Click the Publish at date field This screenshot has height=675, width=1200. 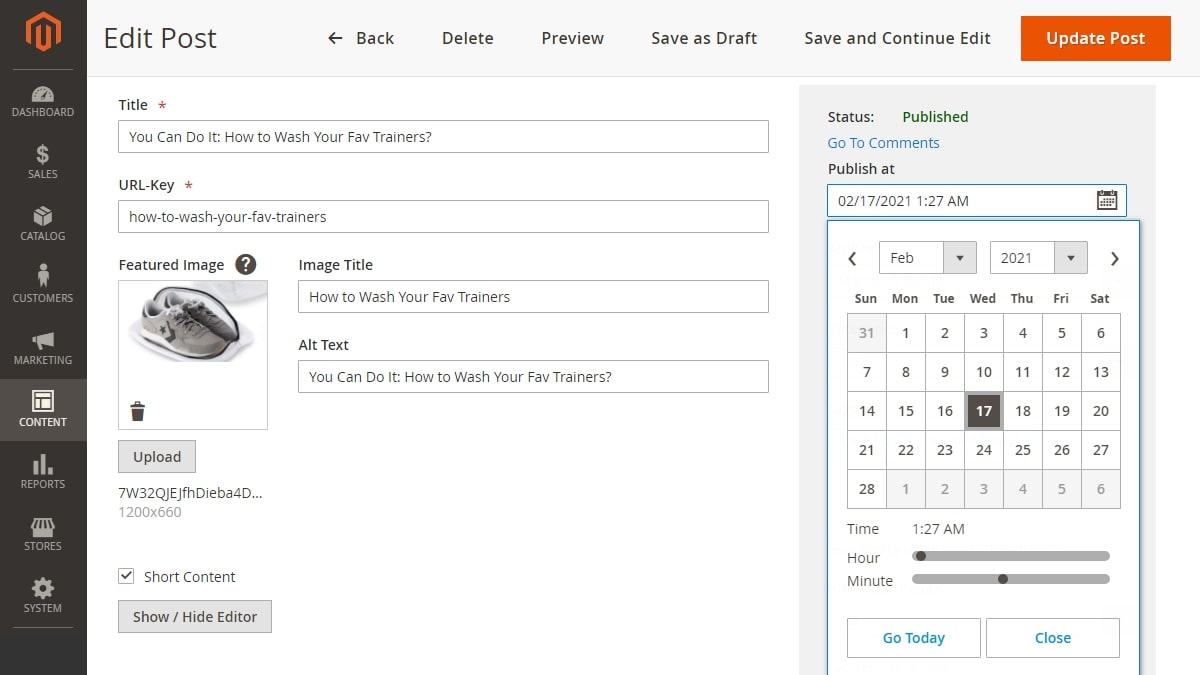coord(977,200)
